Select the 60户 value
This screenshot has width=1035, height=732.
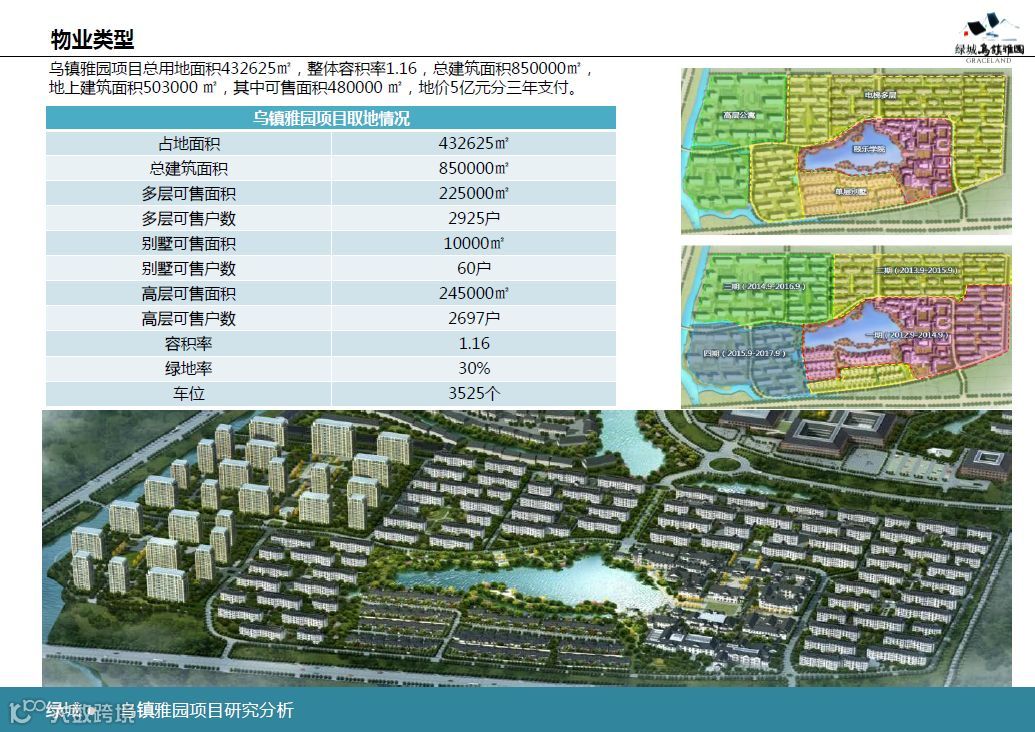[474, 269]
